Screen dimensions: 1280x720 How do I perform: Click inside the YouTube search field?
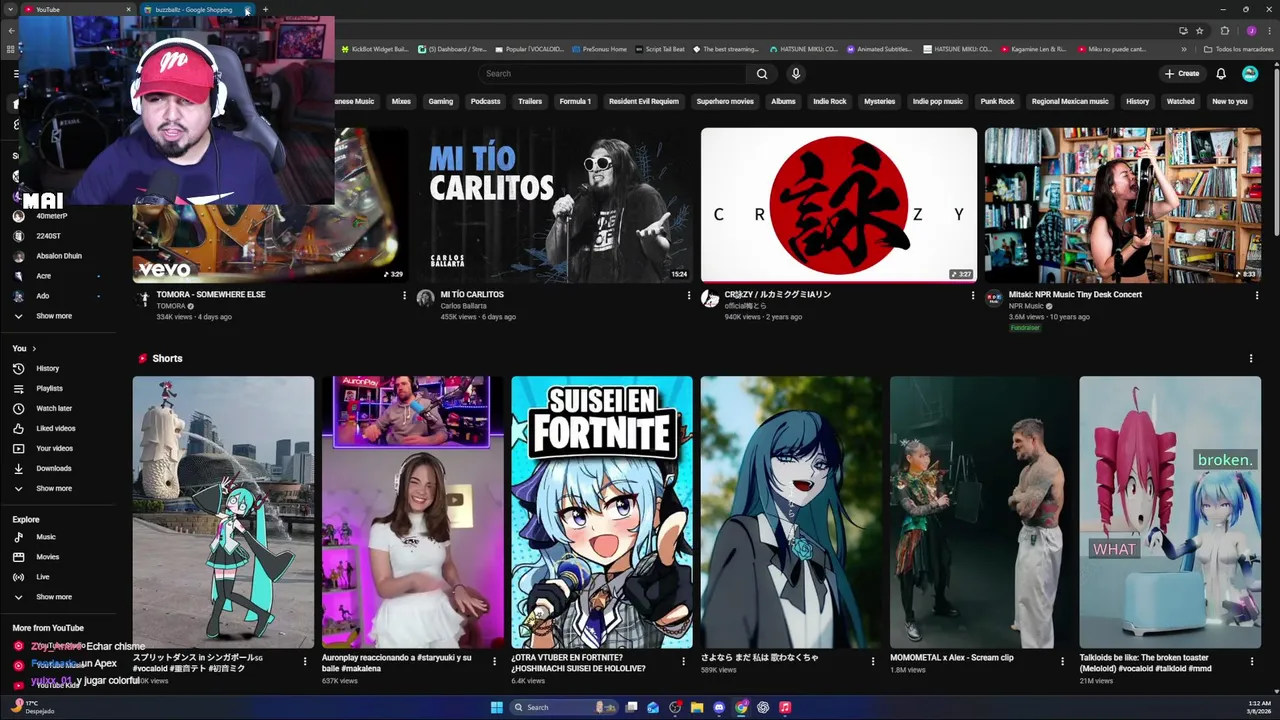click(612, 73)
